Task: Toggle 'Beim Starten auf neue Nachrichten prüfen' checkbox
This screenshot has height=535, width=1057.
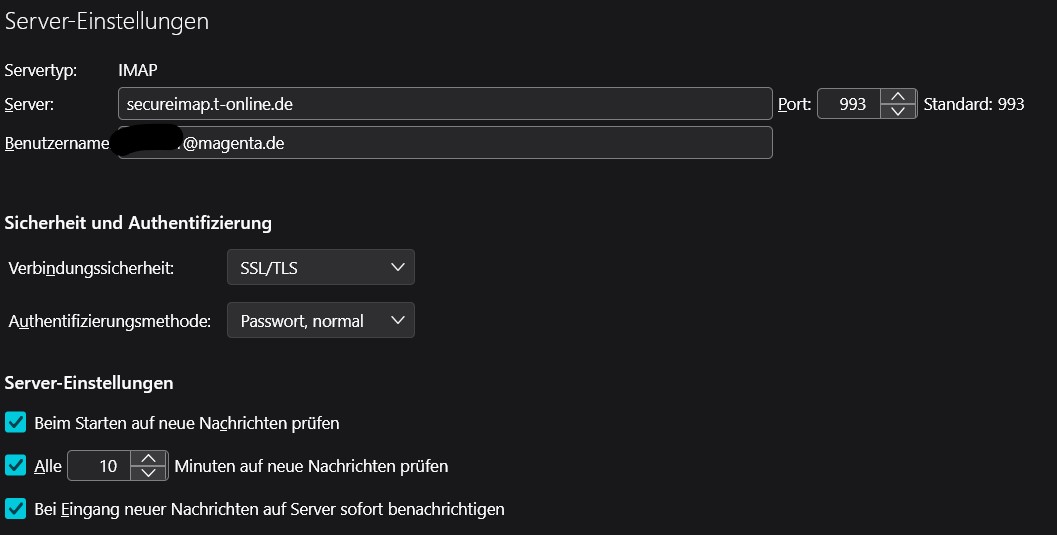Action: click(x=15, y=423)
